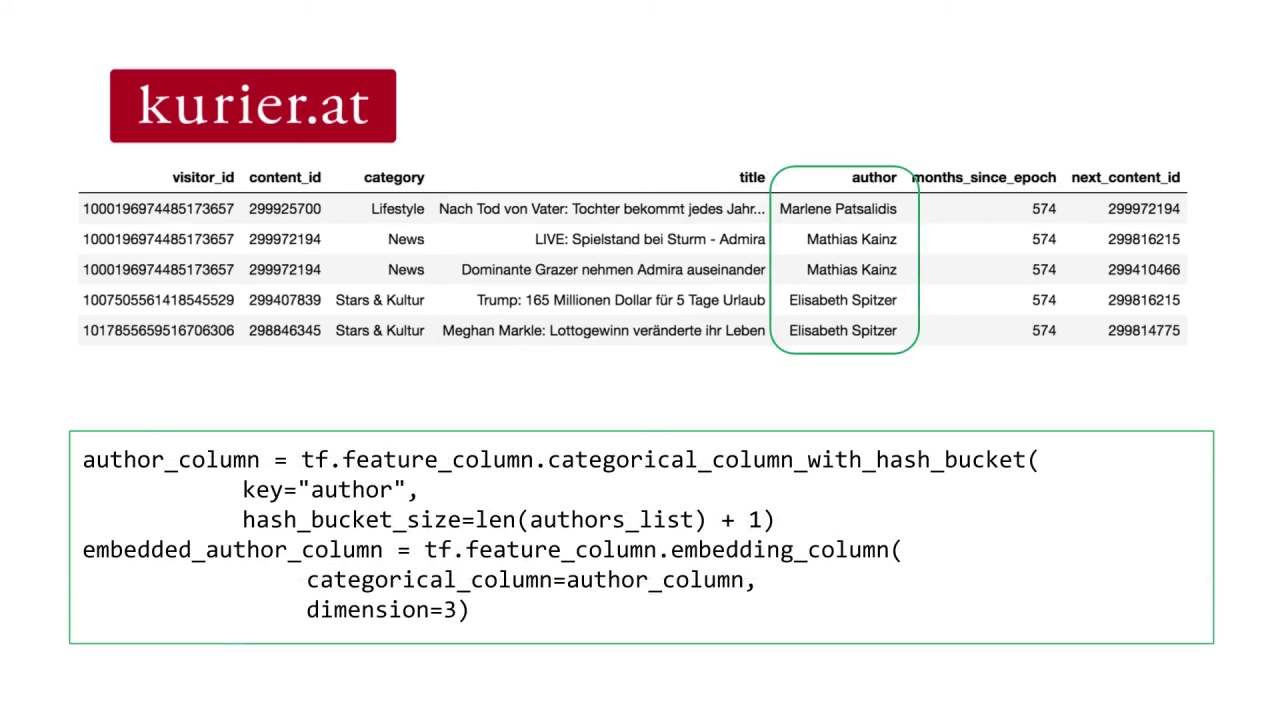Select the Stars & Kultur cell about Trump
This screenshot has height=720, width=1280.
pyautogui.click(x=379, y=300)
